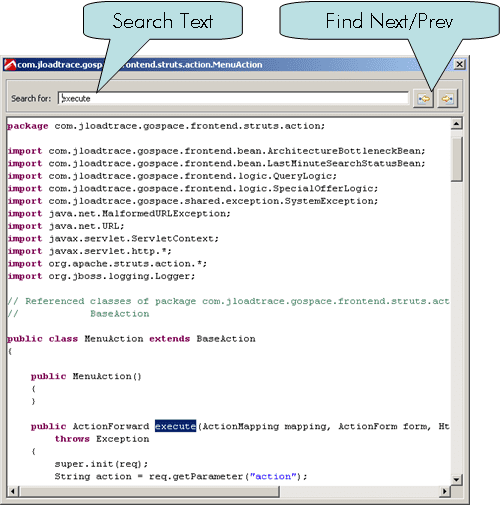Click the org.jboss.logging.Logger import
The width and height of the screenshot is (500, 505).
(101, 276)
